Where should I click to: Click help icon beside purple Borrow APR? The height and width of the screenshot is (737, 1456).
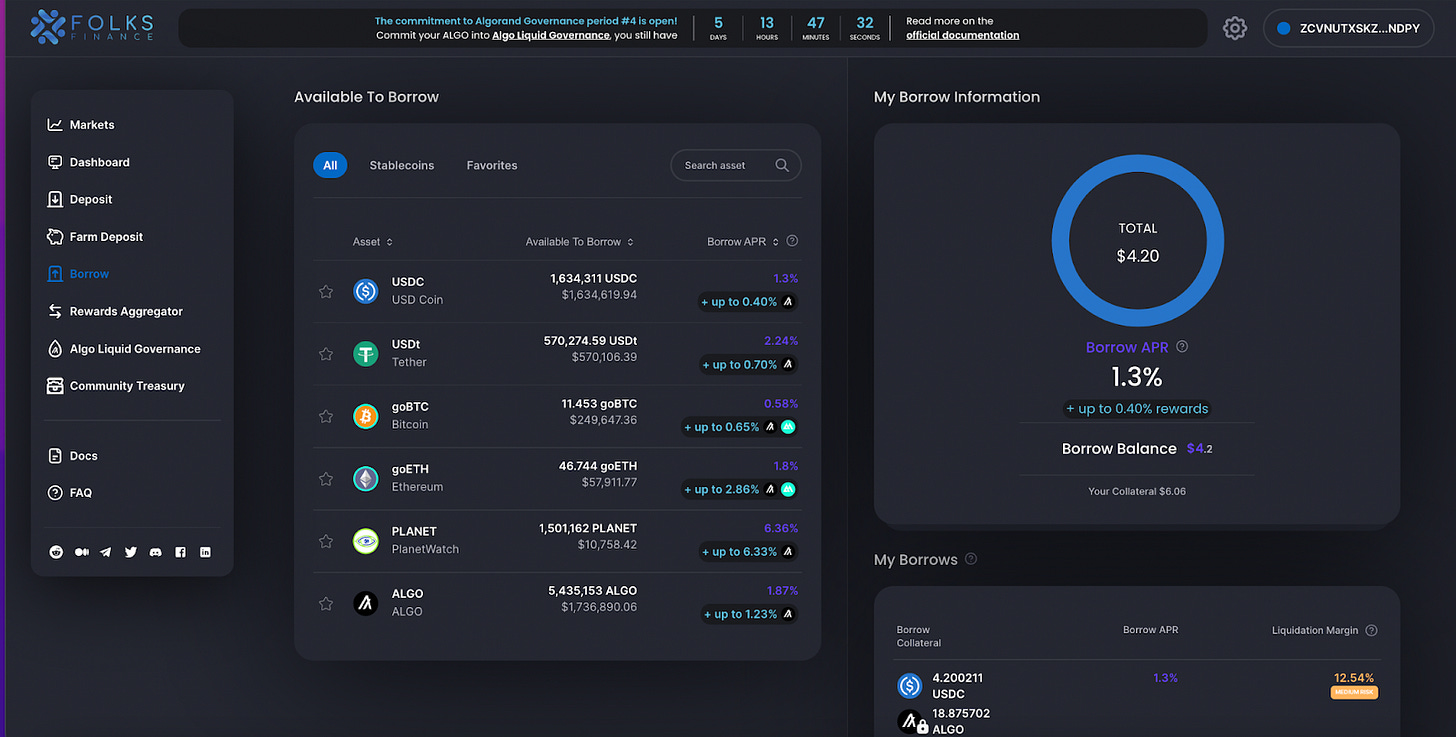1182,347
